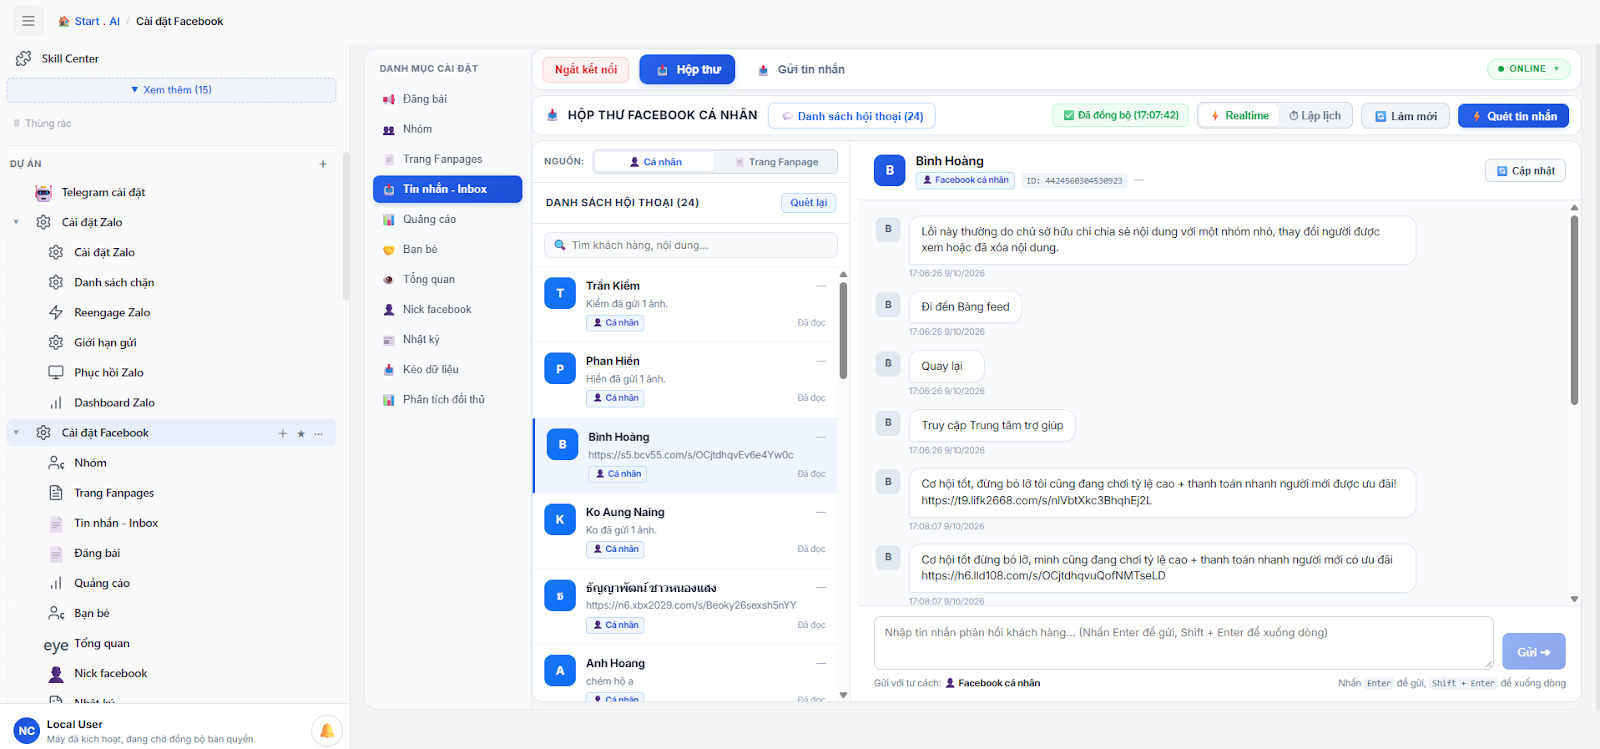
Task: Collapse the Cài đặt Facebook tree
Action: [x=16, y=433]
